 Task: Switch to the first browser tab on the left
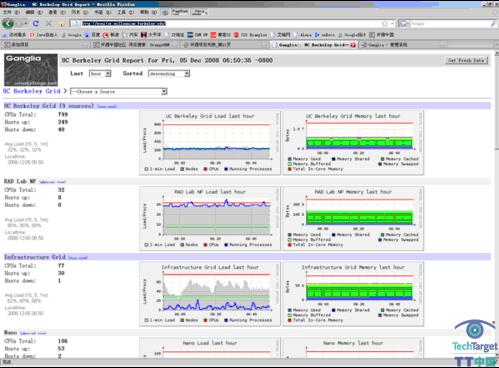45,45
